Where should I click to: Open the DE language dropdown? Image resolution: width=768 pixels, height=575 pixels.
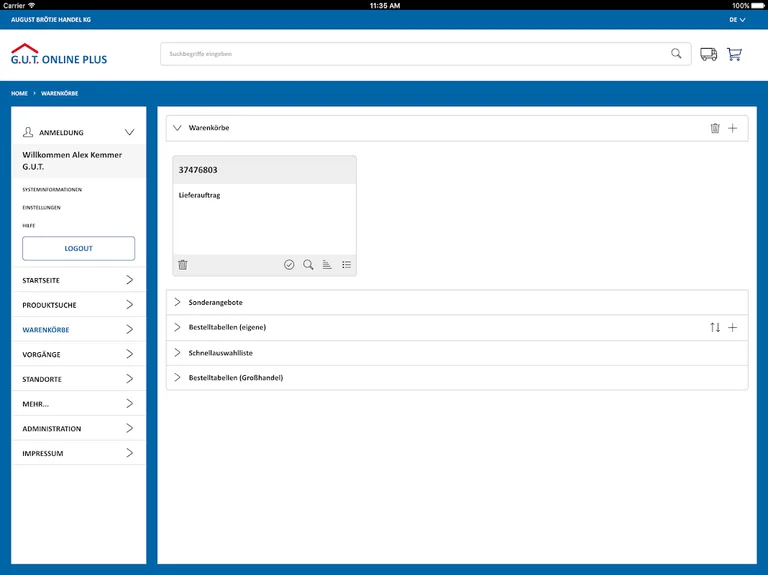pos(737,20)
